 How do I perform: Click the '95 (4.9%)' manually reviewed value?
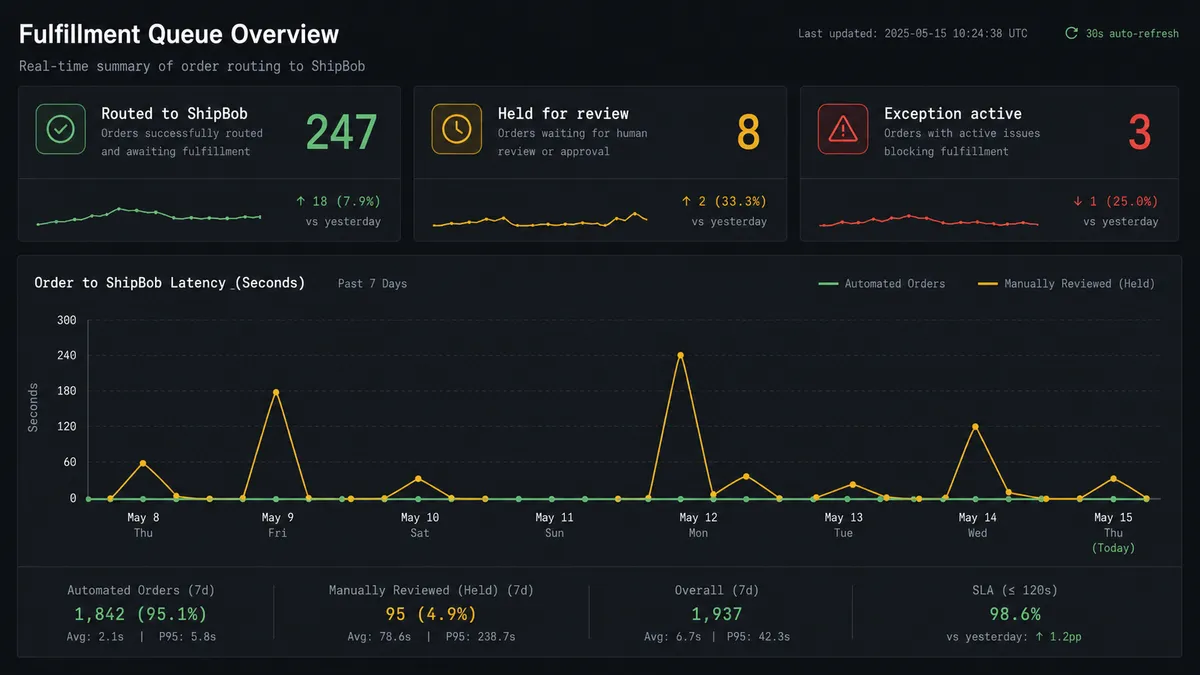tap(431, 614)
